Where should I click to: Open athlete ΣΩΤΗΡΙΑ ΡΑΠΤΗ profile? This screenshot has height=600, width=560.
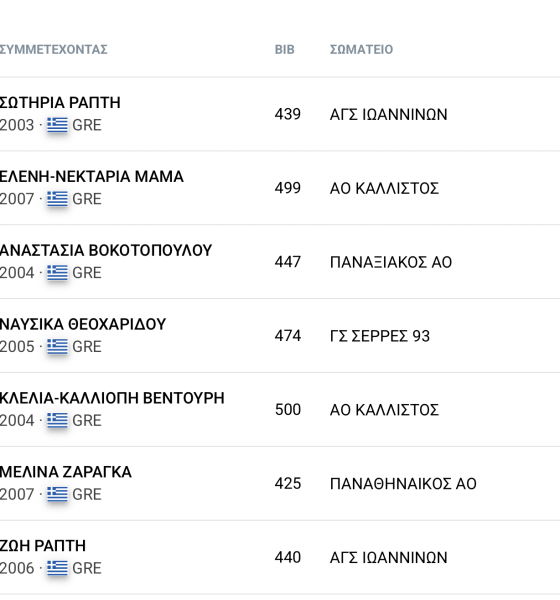[60, 103]
